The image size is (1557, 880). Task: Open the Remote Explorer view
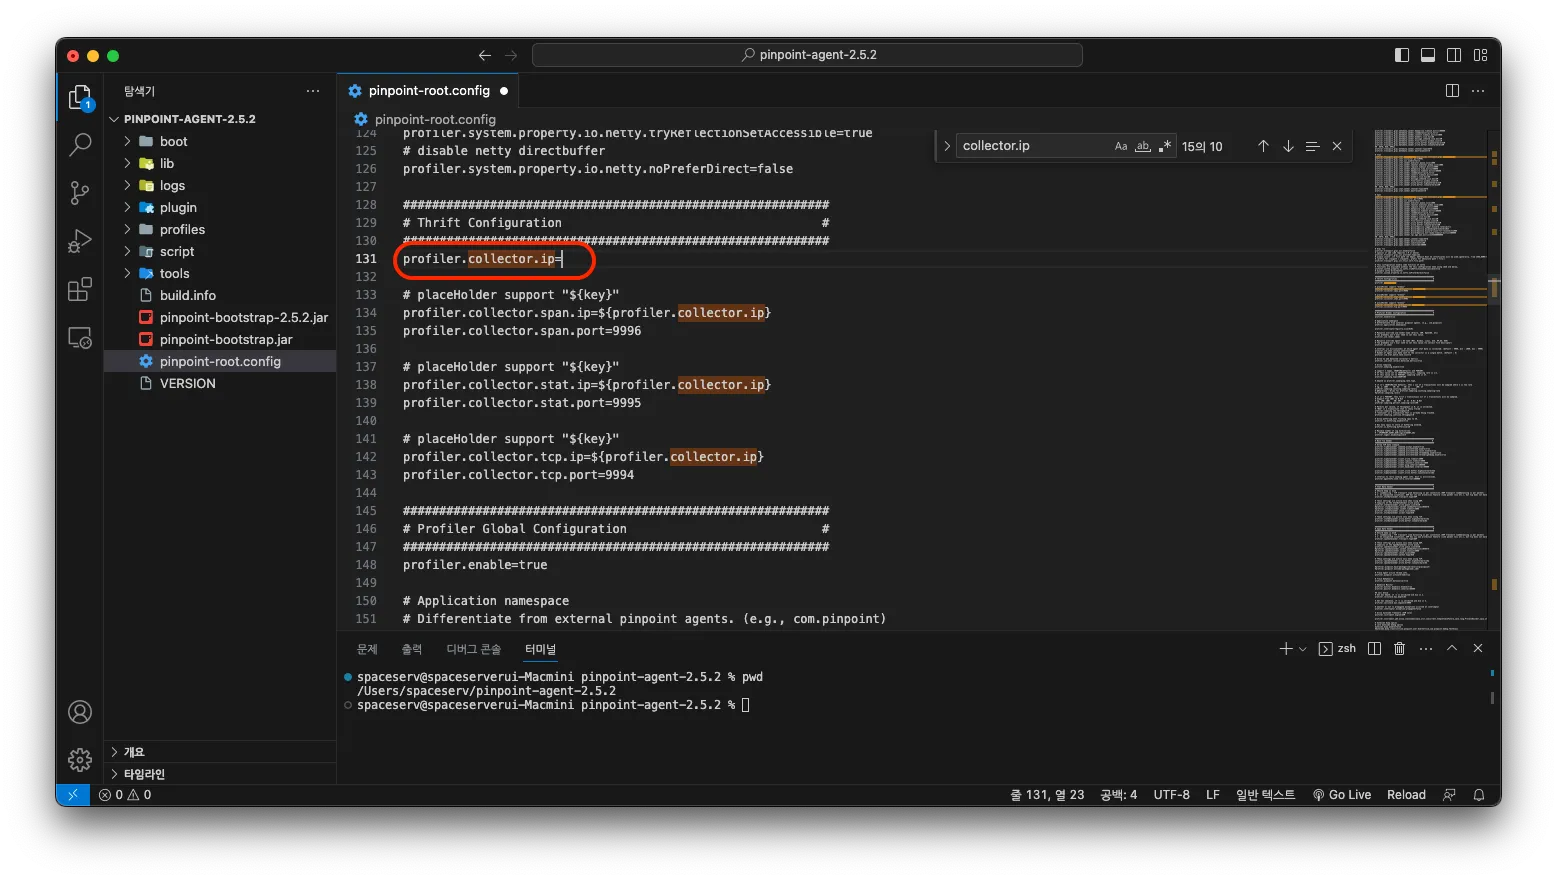(x=80, y=338)
